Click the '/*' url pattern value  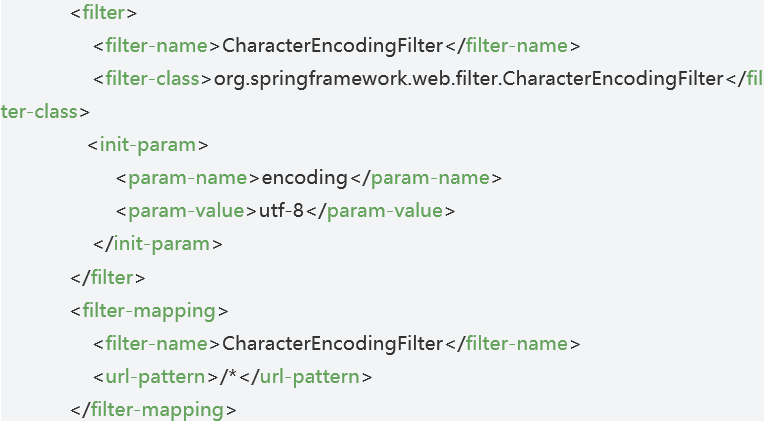click(x=229, y=376)
